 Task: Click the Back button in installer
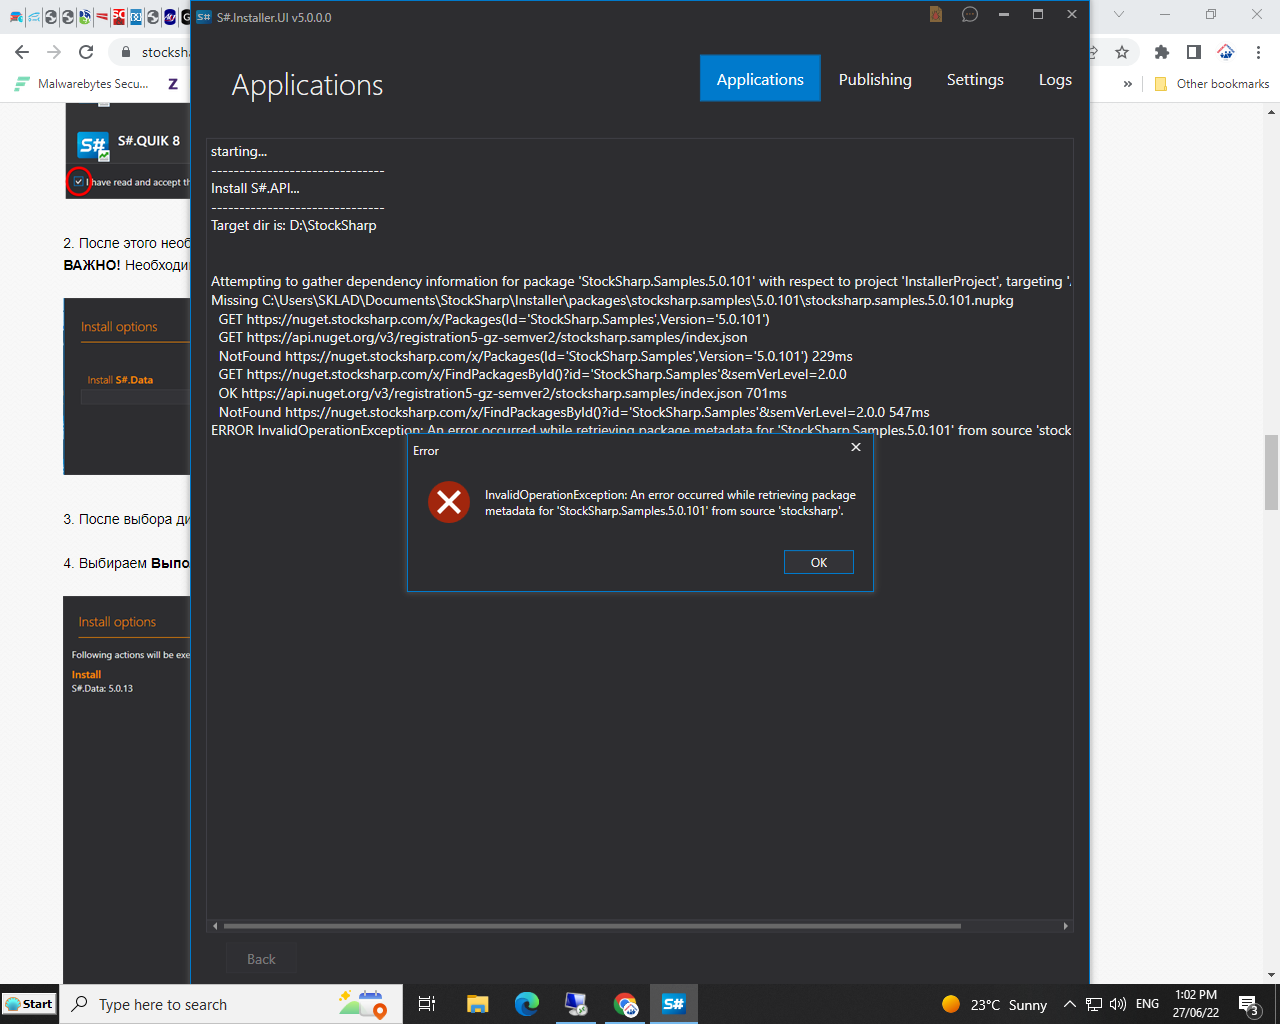pyautogui.click(x=261, y=959)
